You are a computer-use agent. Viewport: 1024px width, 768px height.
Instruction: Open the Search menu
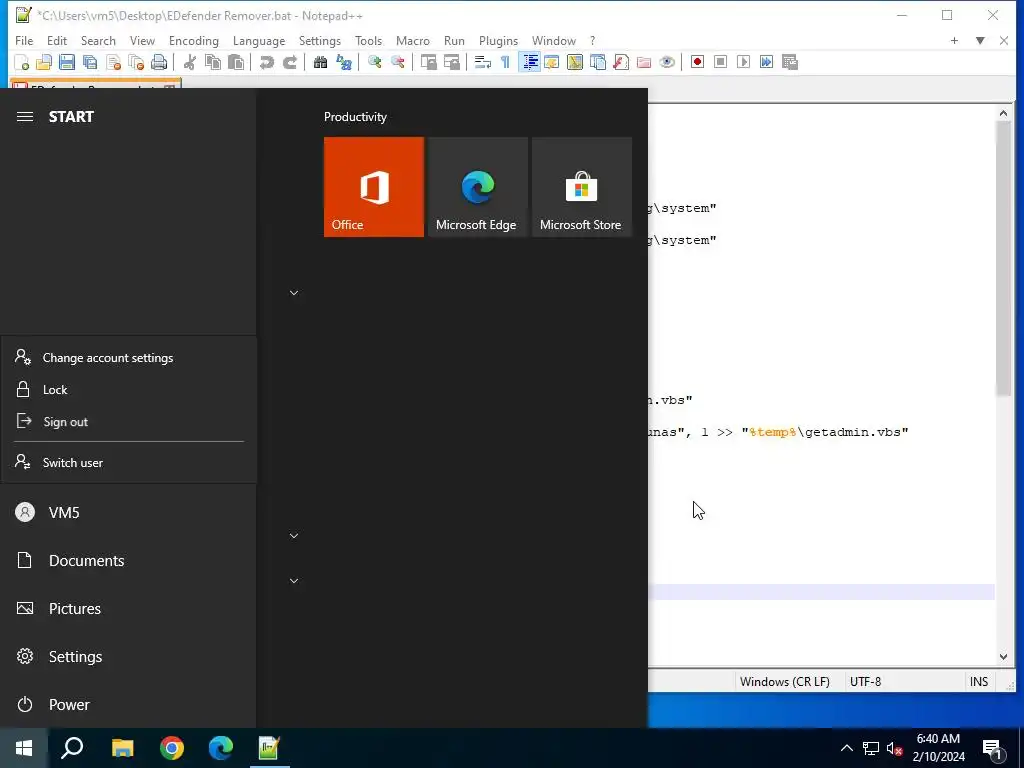click(x=98, y=40)
